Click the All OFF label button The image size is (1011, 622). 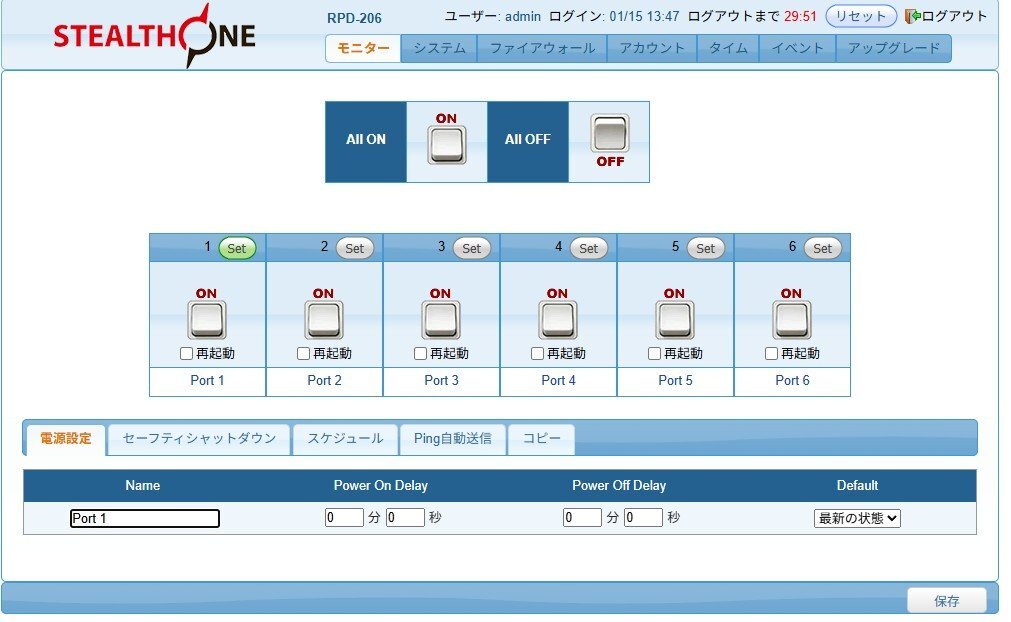tap(528, 142)
